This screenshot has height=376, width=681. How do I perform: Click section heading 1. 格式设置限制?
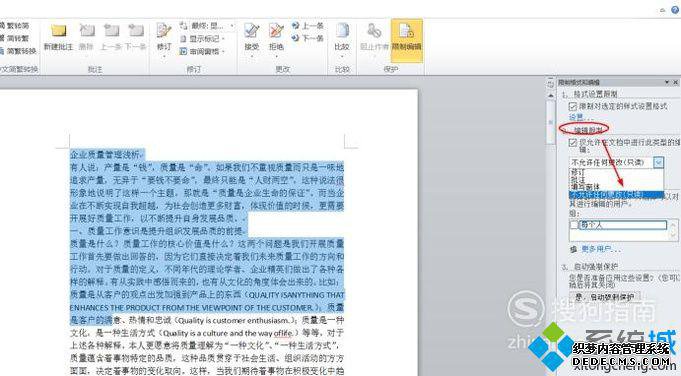[589, 94]
